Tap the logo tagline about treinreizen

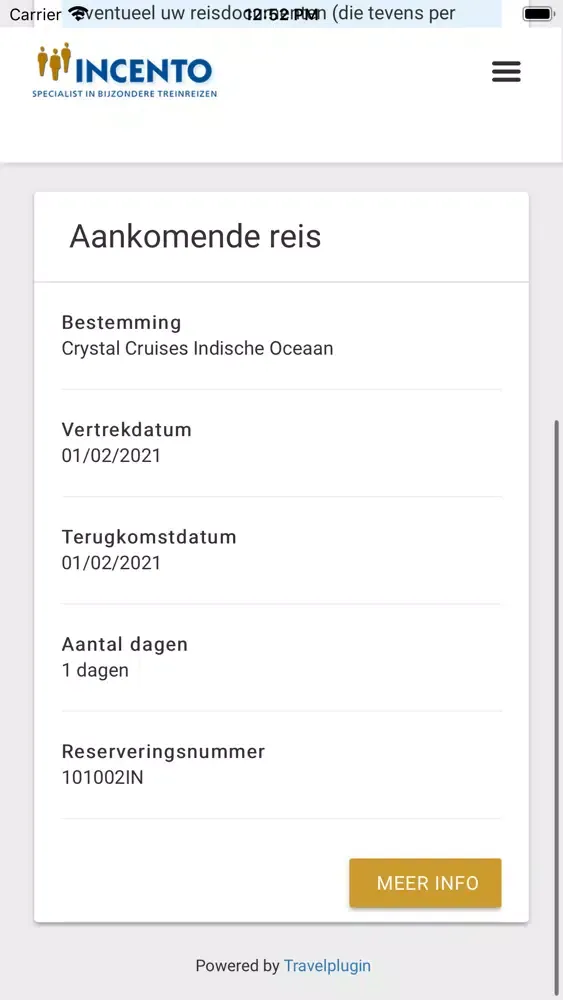124,94
